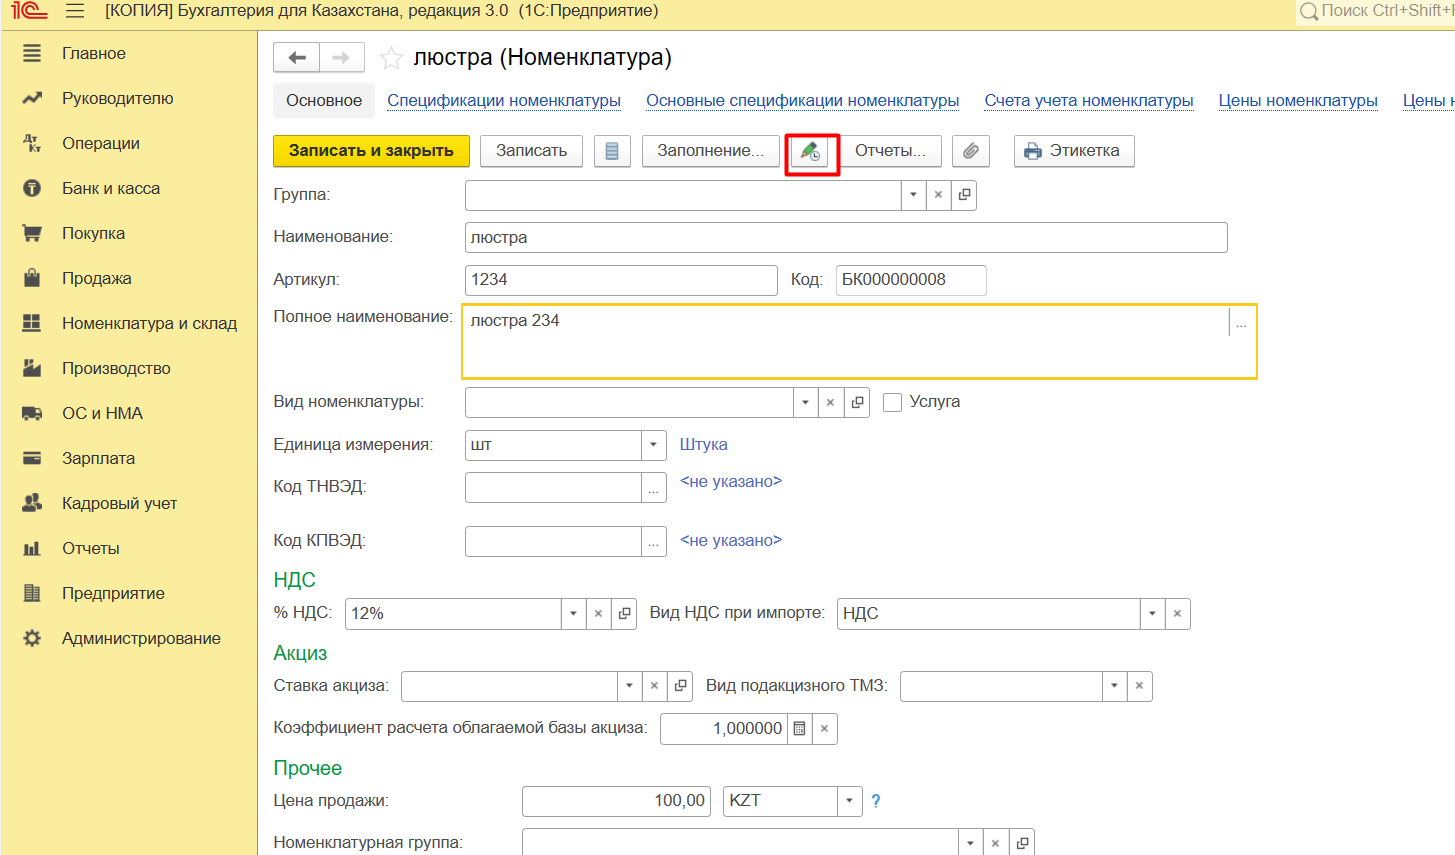1455x855 pixels.
Task: Click the edit history icon highlighted in red
Action: pyautogui.click(x=810, y=151)
